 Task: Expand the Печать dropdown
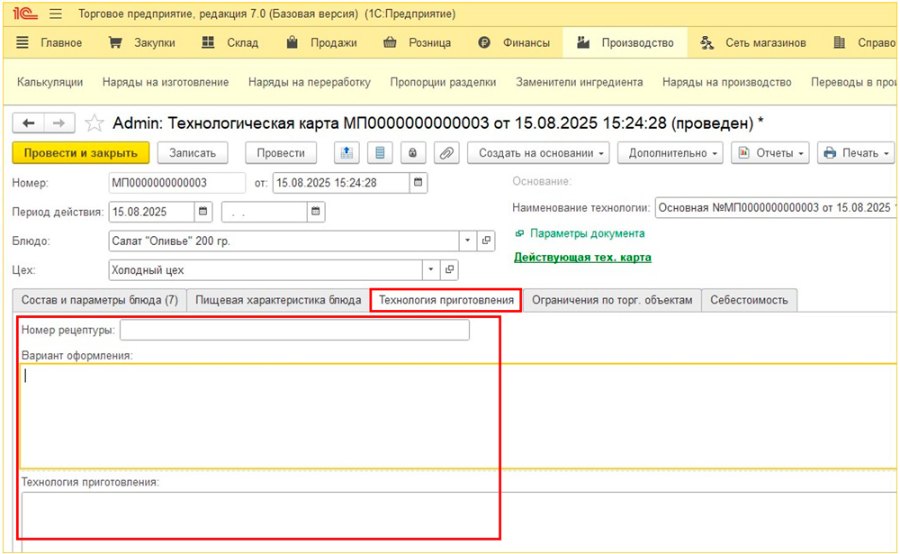(855, 153)
